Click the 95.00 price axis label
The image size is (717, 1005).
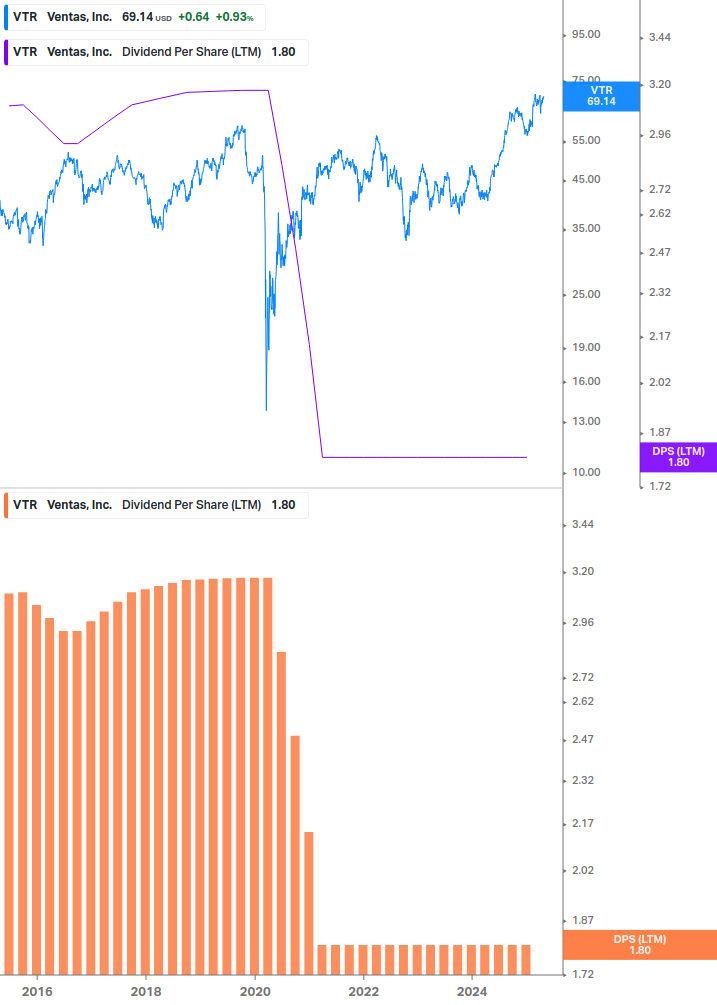pos(586,35)
